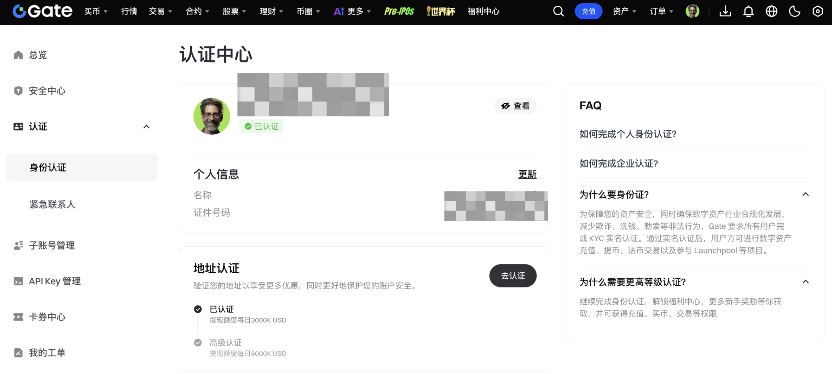The width and height of the screenshot is (832, 374).
Task: Open the 合约 dropdown menu
Action: [x=197, y=11]
